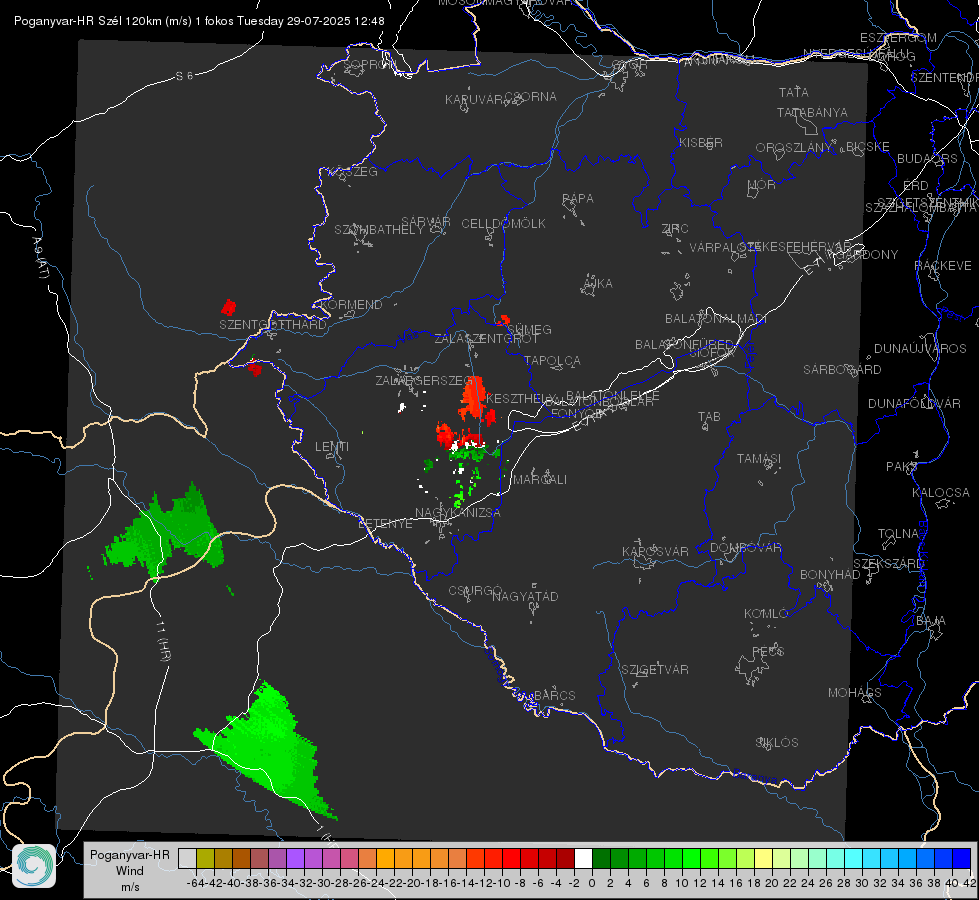Select the SUMEG town label

pos(529,330)
